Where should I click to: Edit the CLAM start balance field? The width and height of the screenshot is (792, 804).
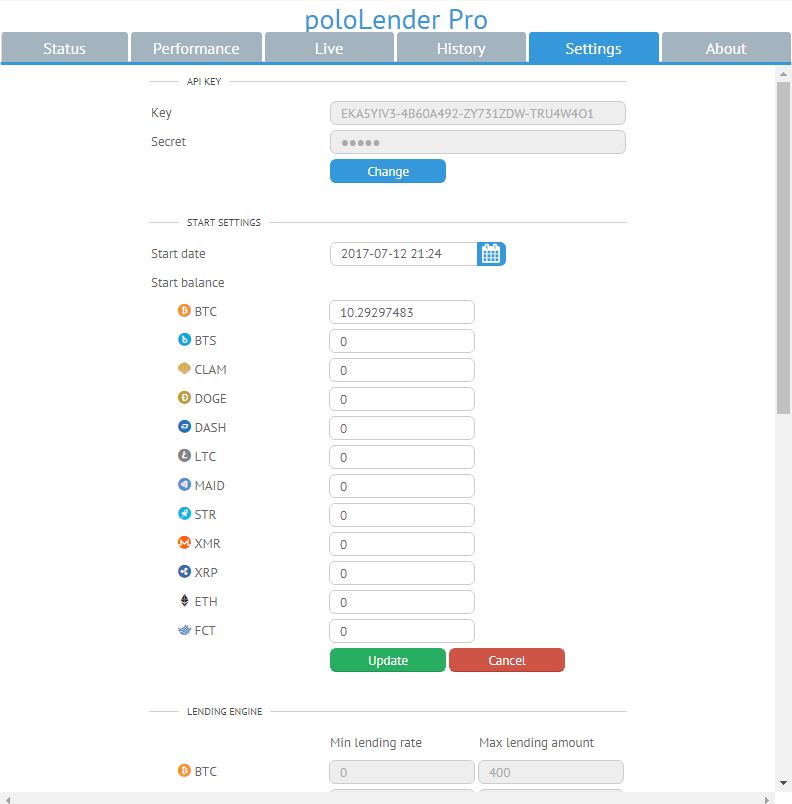pyautogui.click(x=402, y=370)
